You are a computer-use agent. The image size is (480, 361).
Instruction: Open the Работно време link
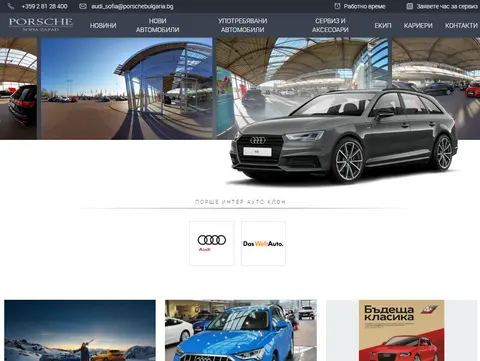364,6
